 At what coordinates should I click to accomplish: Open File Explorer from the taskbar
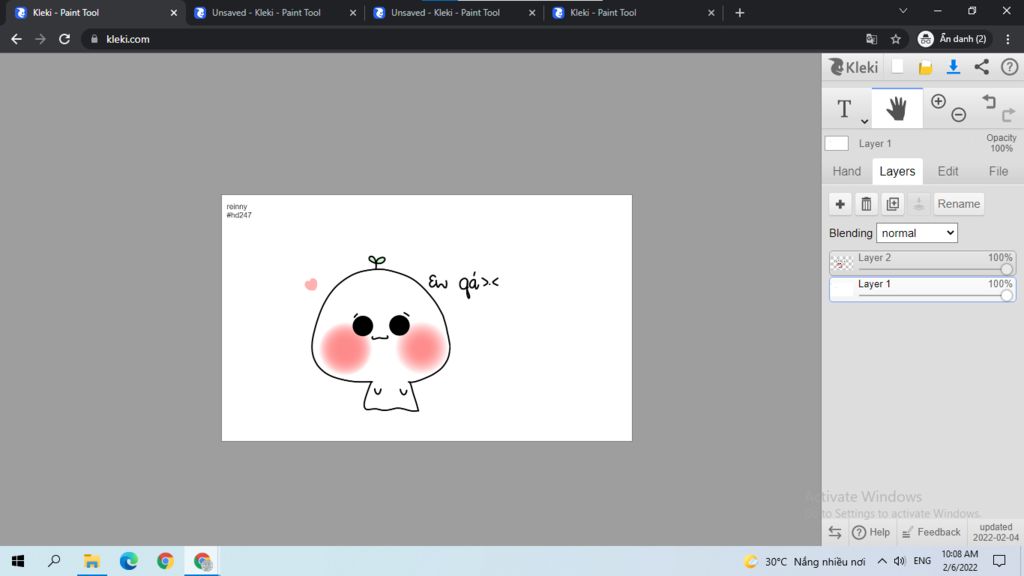pyautogui.click(x=91, y=561)
